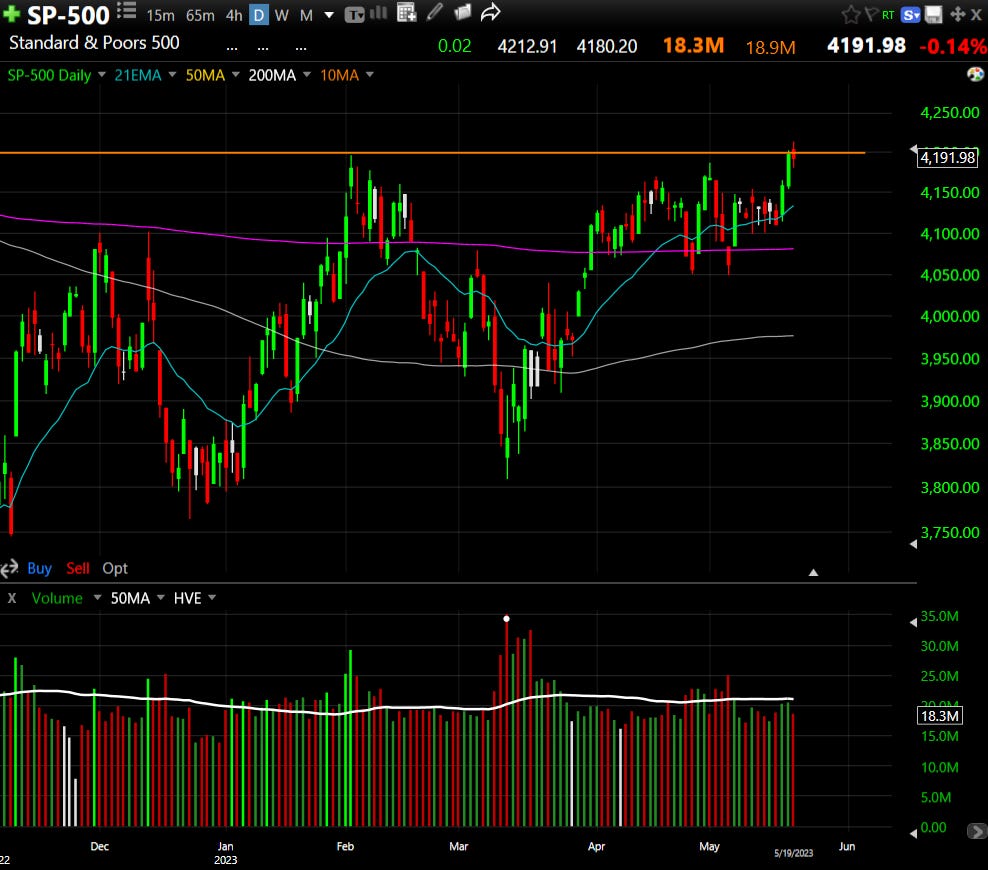This screenshot has width=988, height=870.
Task: Click the Opt options button
Action: click(x=115, y=568)
